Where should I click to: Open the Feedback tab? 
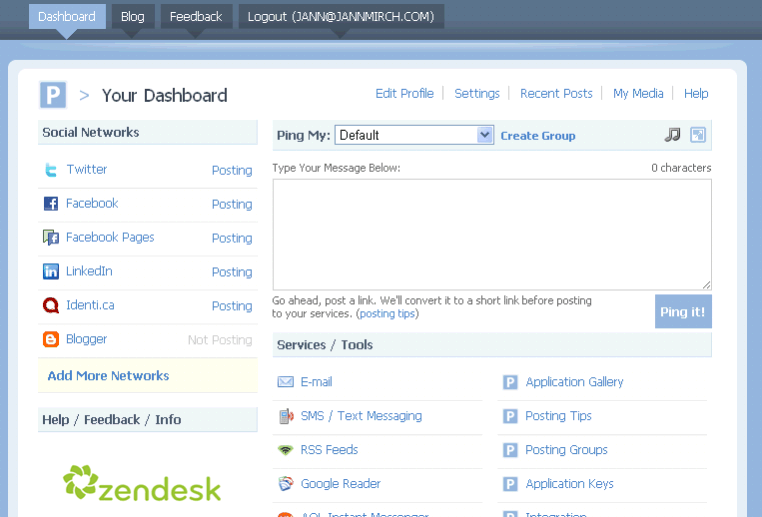[x=196, y=17]
